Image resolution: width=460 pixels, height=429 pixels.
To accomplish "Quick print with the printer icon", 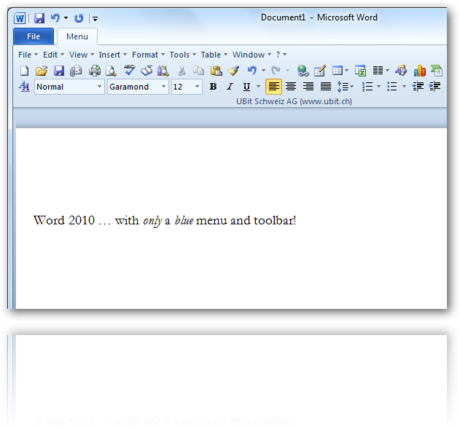I will 95,71.
